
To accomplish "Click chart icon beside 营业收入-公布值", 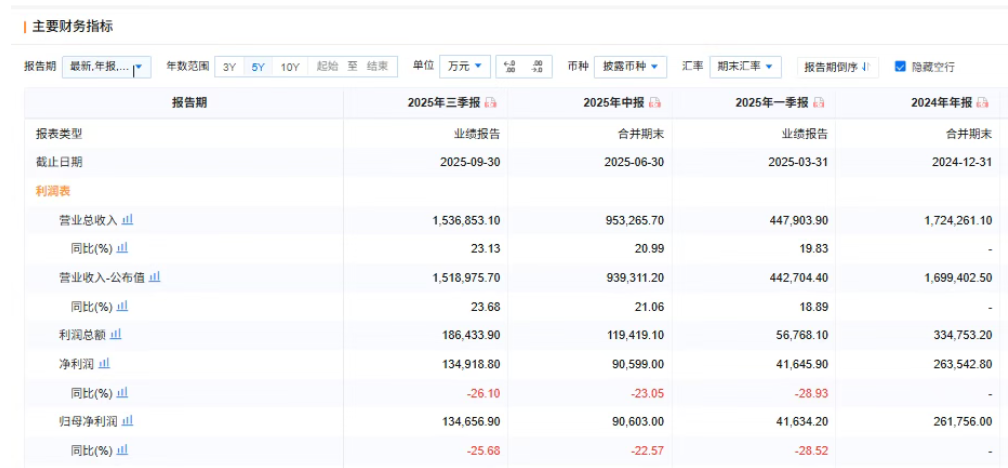I will click(x=155, y=277).
